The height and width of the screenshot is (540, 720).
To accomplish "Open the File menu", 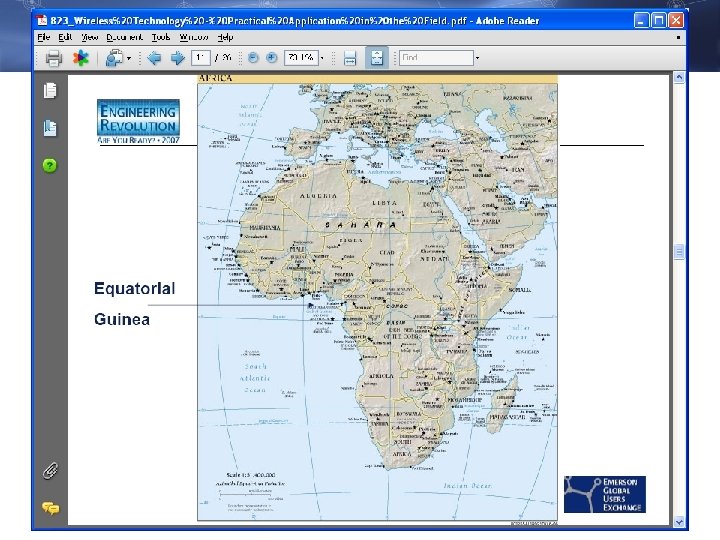I will point(44,37).
